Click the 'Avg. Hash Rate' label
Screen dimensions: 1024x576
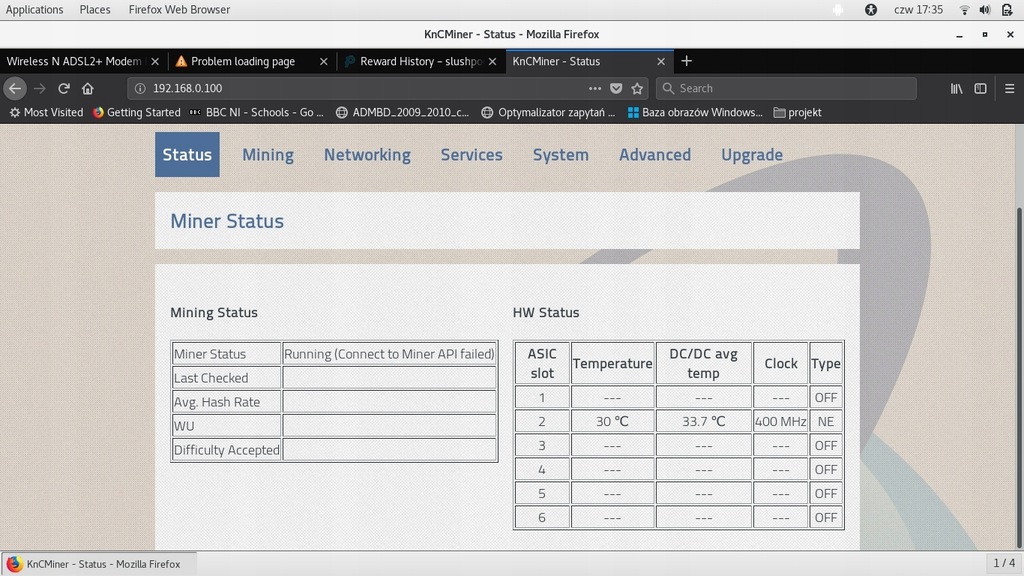pyautogui.click(x=217, y=402)
